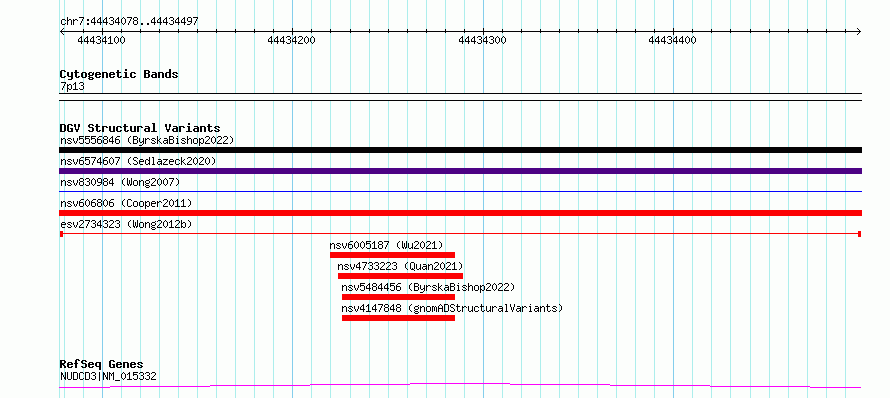Image resolution: width=890 pixels, height=398 pixels.
Task: Open gene NUDCD3|NM_015332 label
Action: [x=108, y=376]
